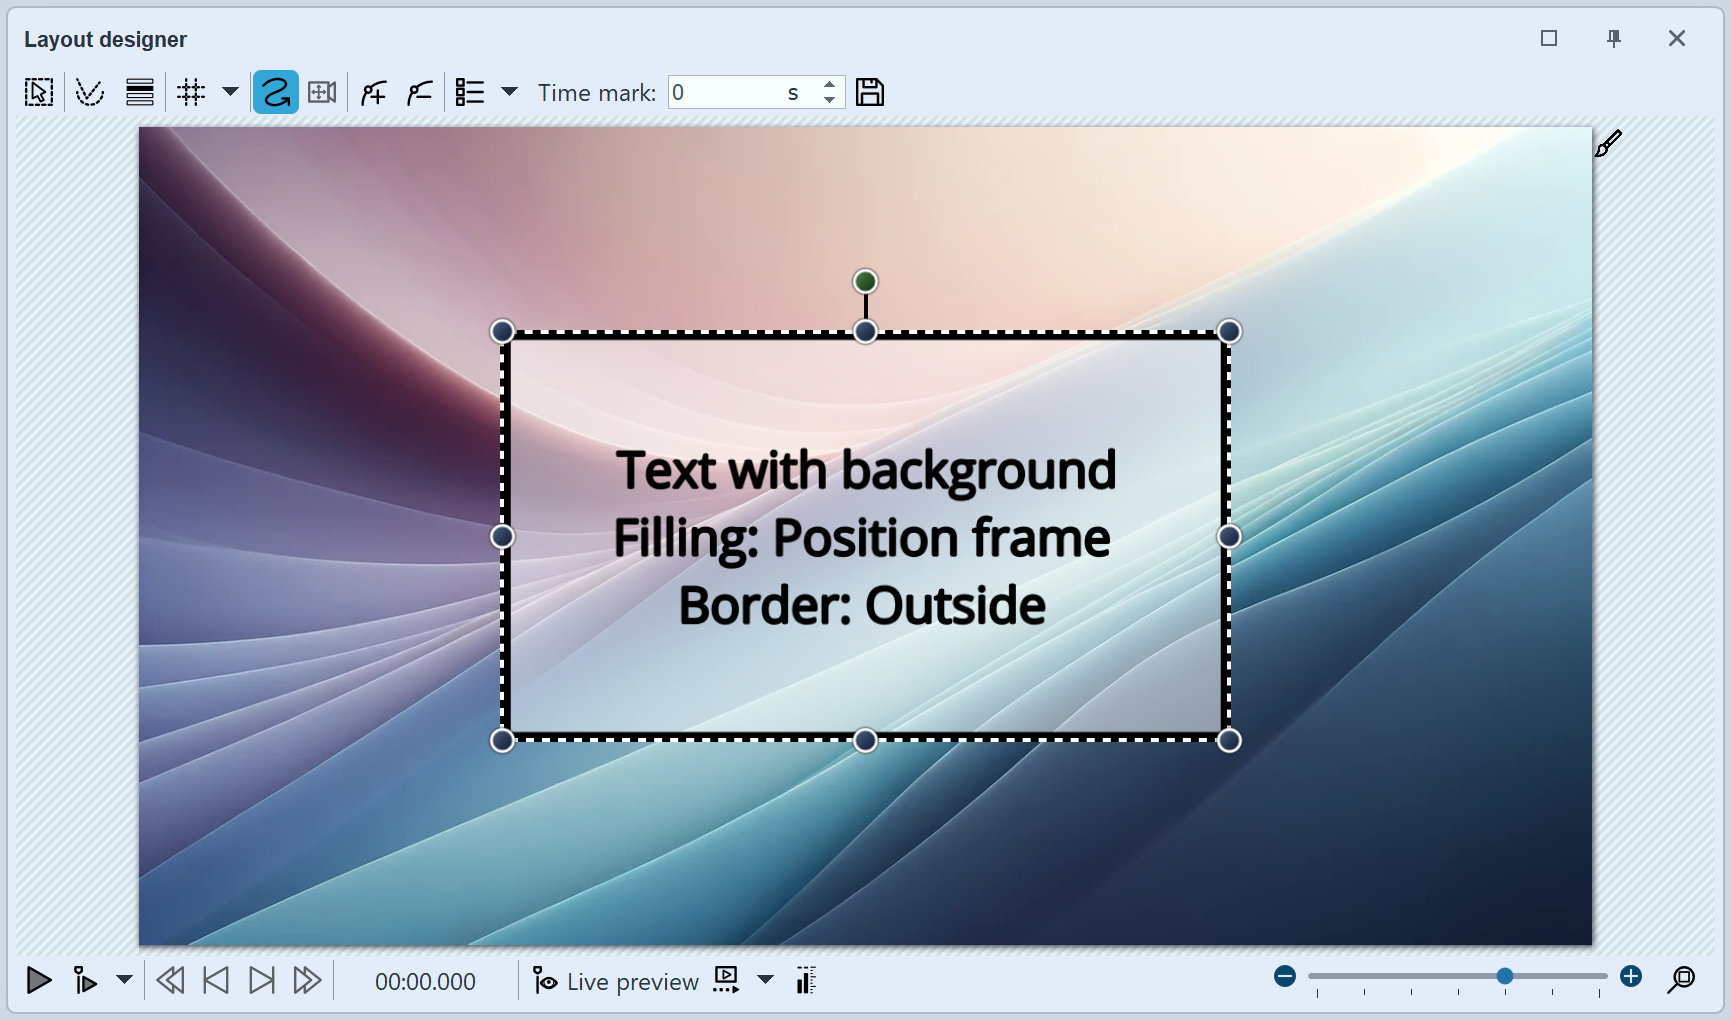Select the curve point selection tool
Screen dimensions: 1731x1020
click(x=89, y=91)
